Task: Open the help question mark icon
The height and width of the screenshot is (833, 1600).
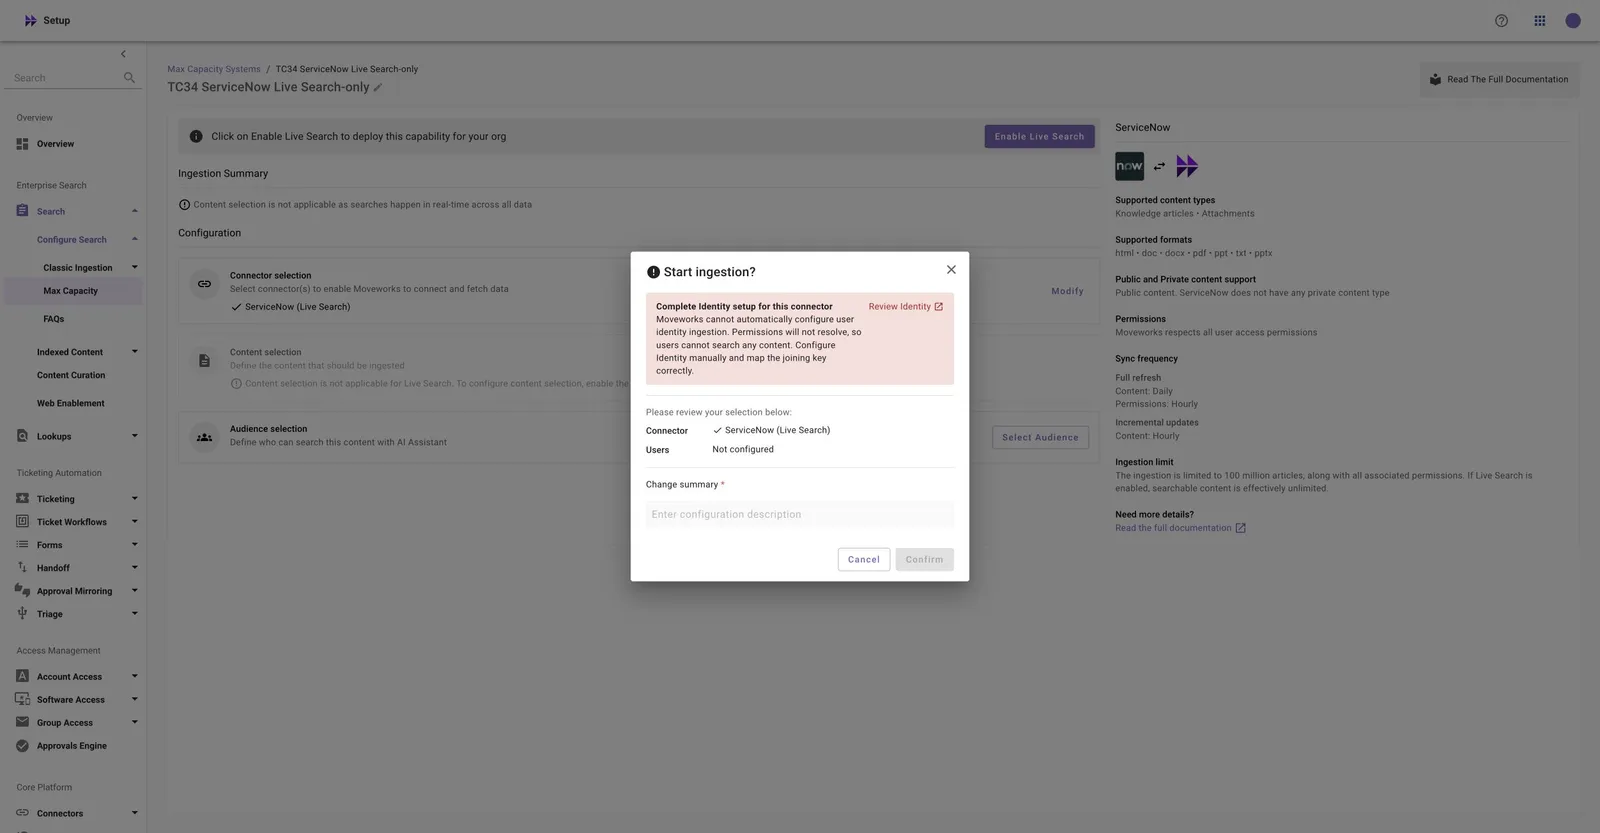Action: pyautogui.click(x=1501, y=20)
